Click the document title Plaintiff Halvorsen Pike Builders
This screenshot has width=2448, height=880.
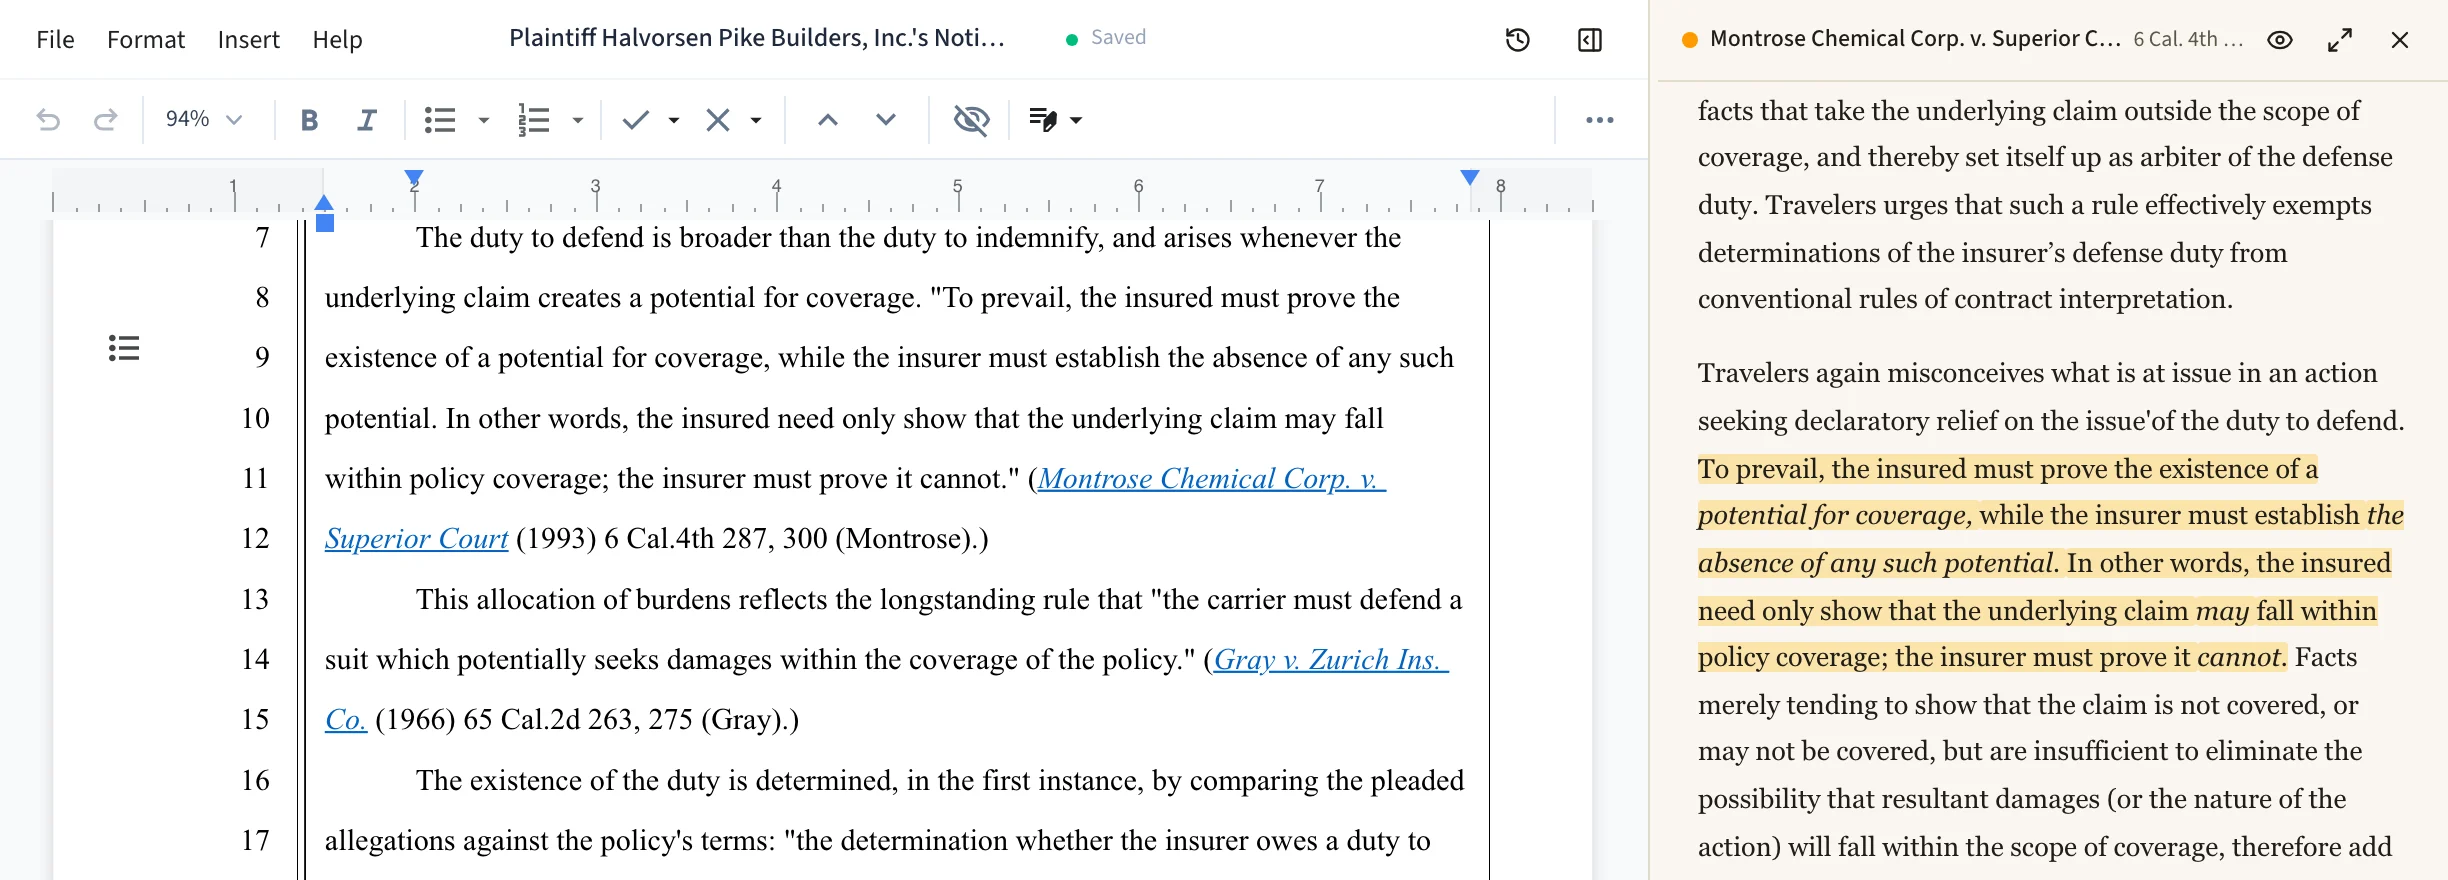(x=756, y=38)
